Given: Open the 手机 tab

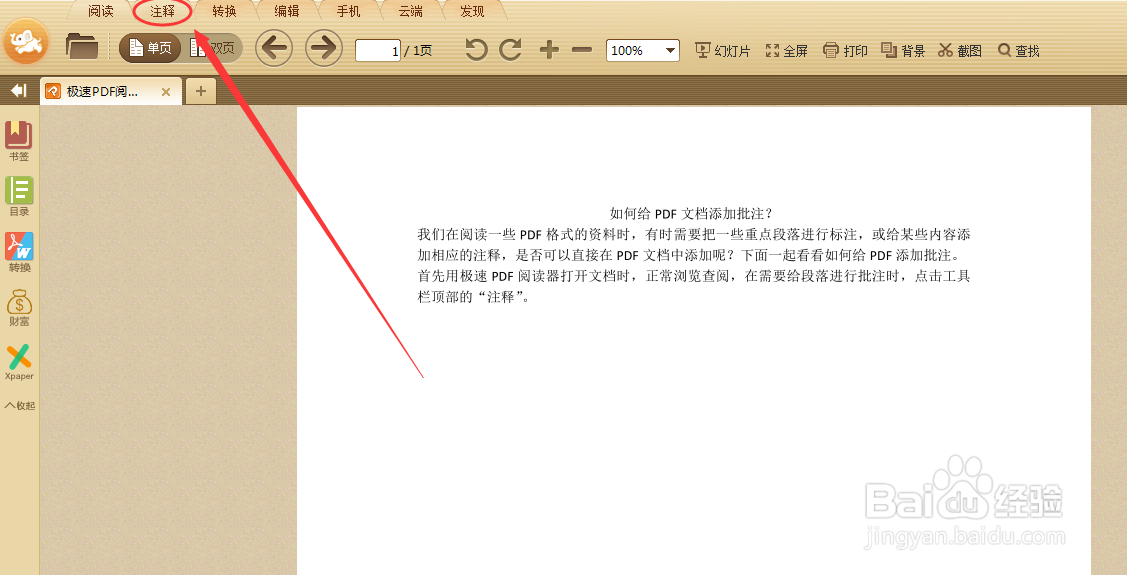Looking at the screenshot, I should pos(349,12).
